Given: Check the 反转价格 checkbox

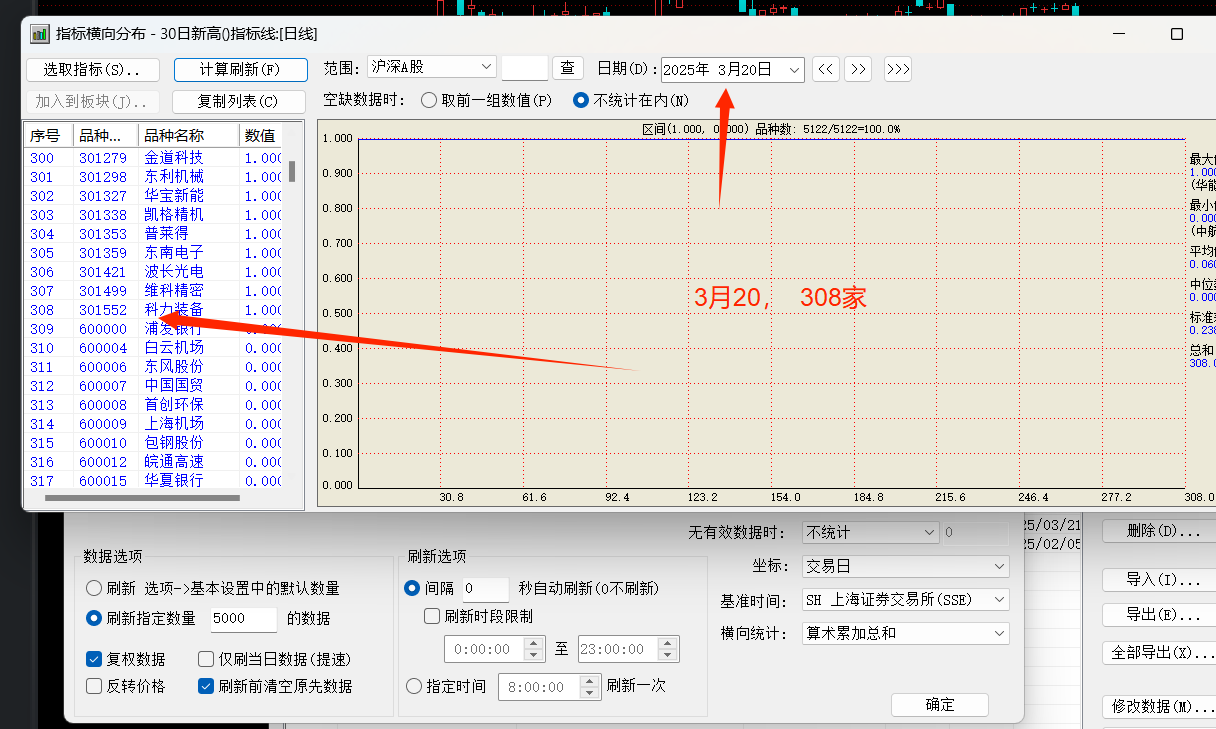Looking at the screenshot, I should (94, 686).
